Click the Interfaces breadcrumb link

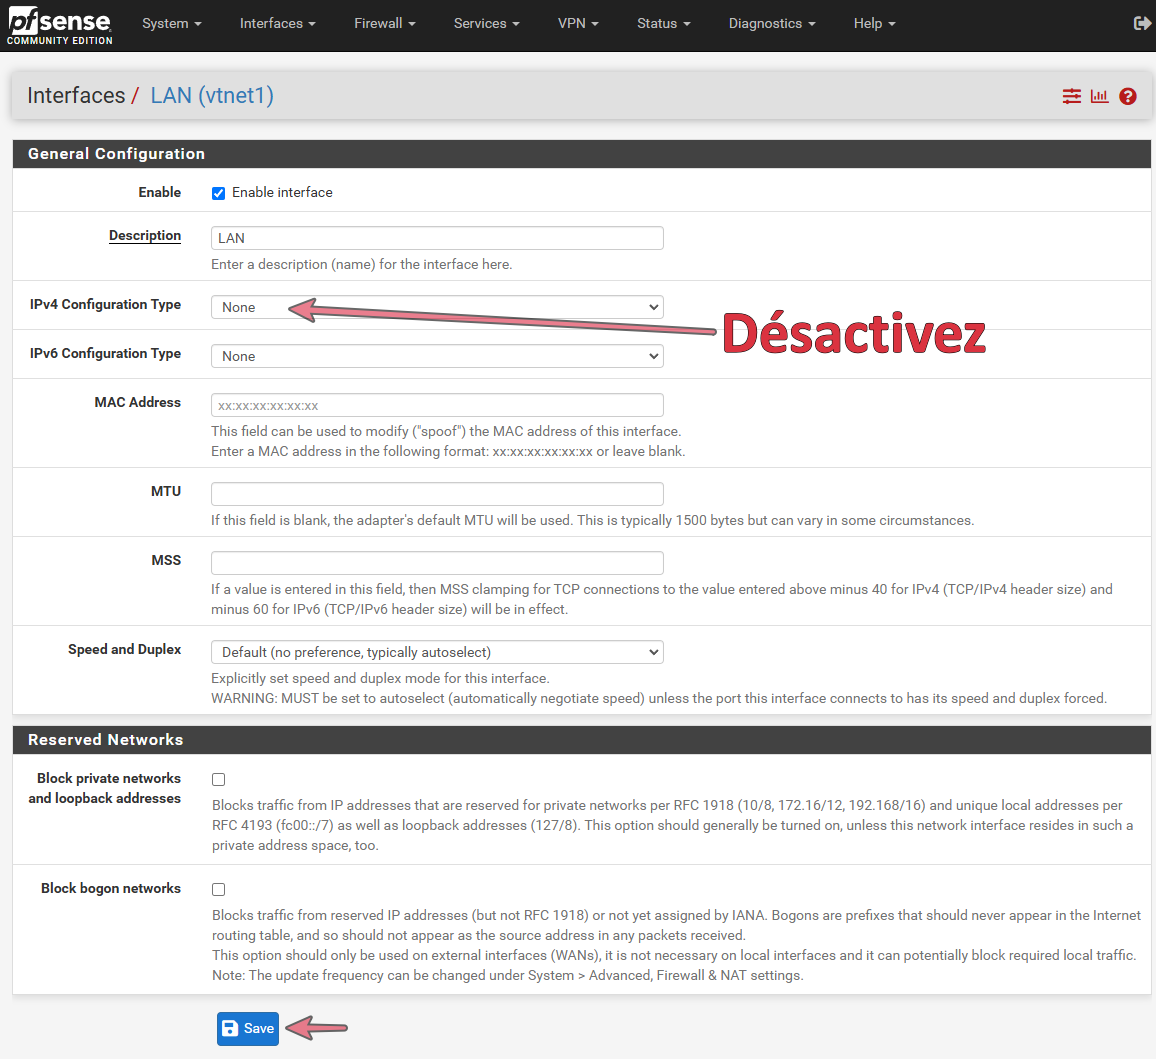pos(76,96)
